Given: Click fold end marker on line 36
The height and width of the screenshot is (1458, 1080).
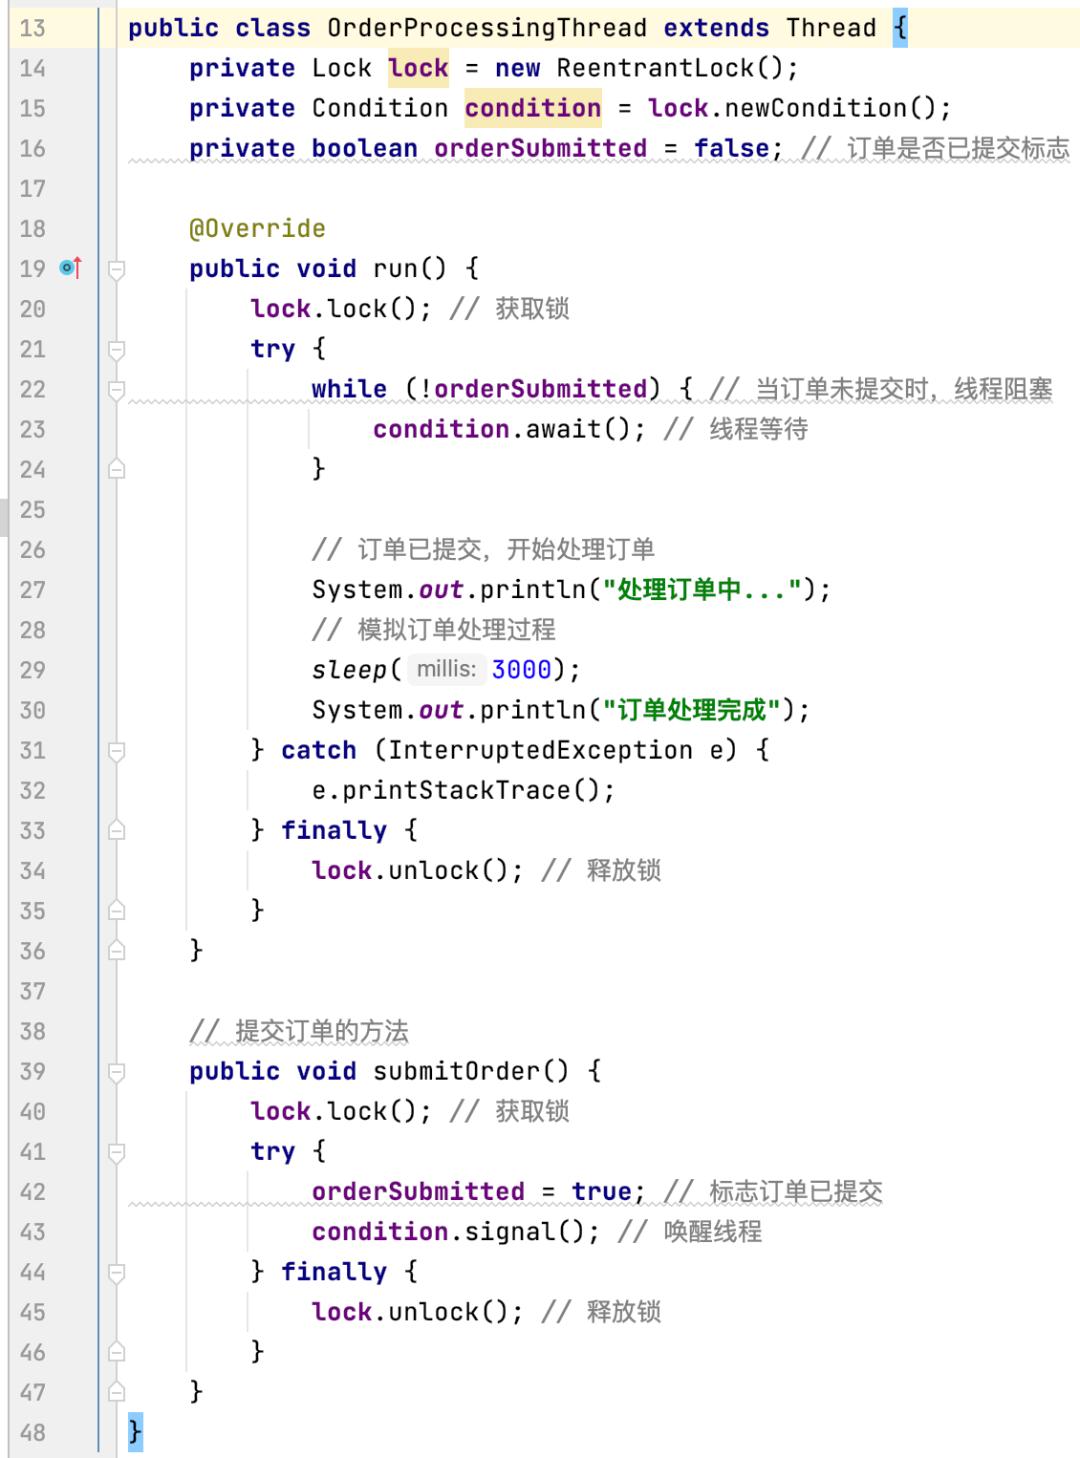Looking at the screenshot, I should click(x=117, y=950).
